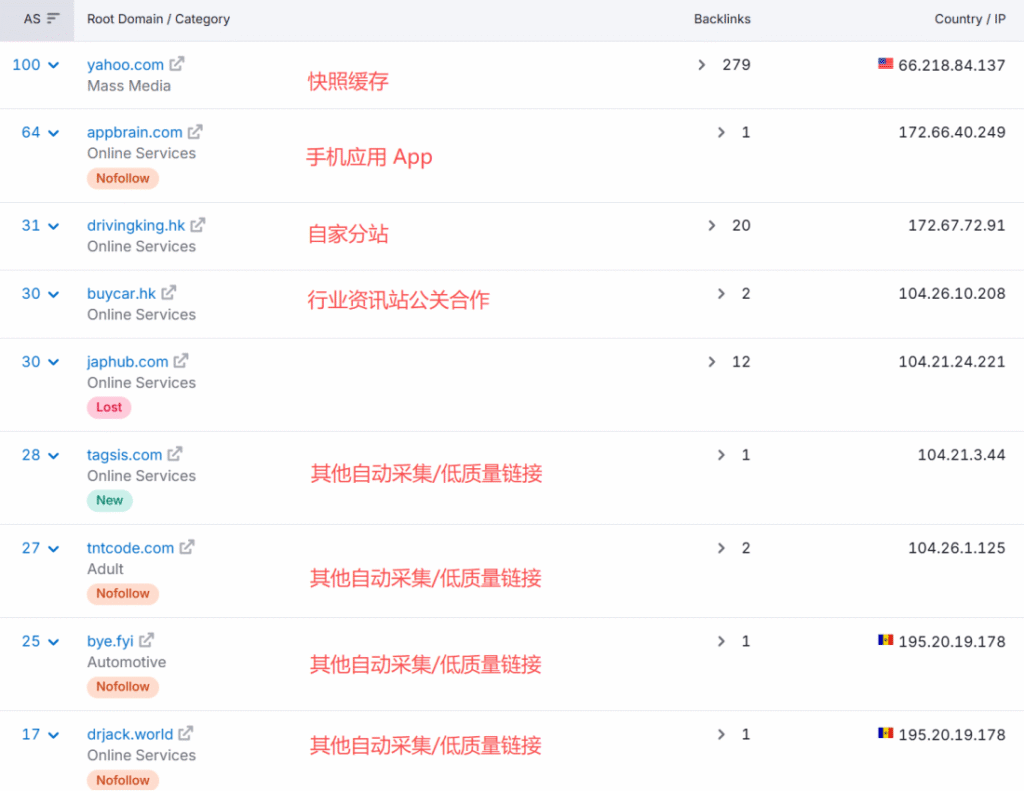1024x791 pixels.
Task: Click the Backlinks column header
Action: 722,19
